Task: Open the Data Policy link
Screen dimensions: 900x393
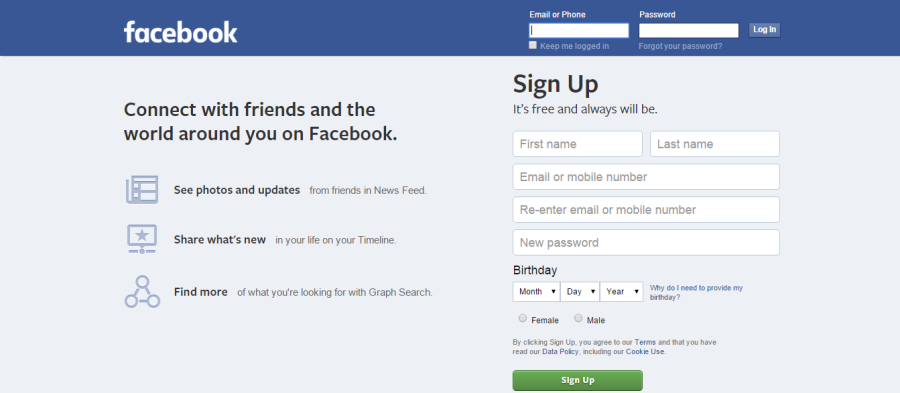Action: [560, 352]
